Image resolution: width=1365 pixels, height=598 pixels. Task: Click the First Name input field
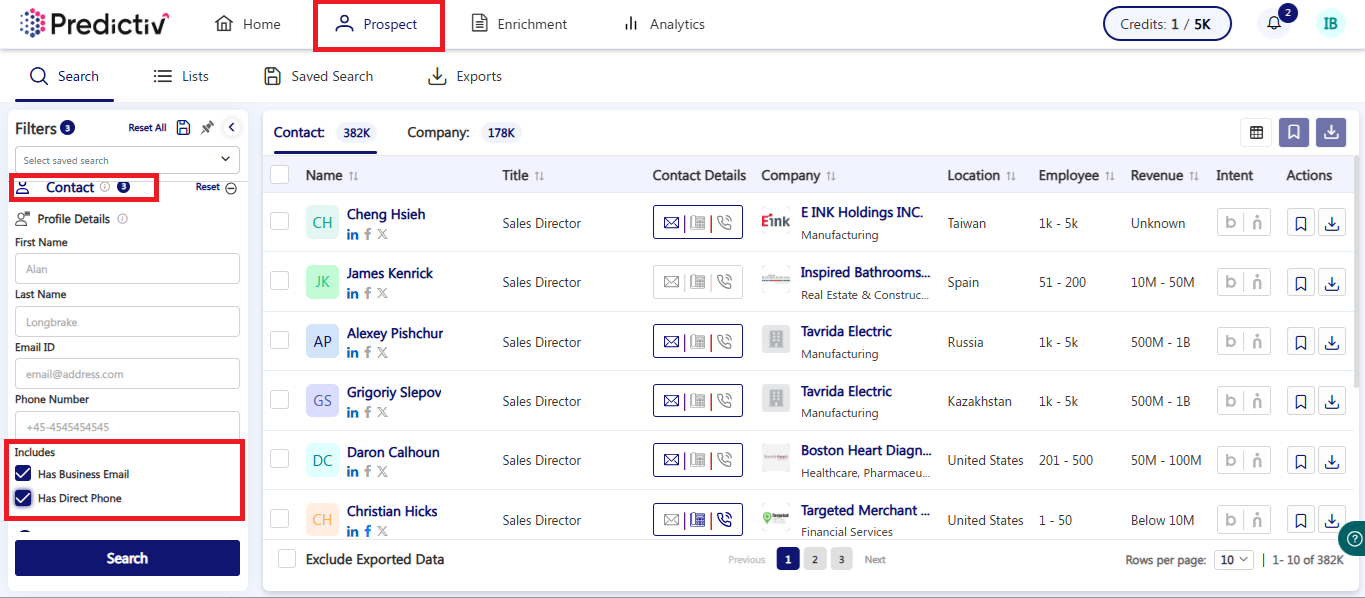click(127, 269)
